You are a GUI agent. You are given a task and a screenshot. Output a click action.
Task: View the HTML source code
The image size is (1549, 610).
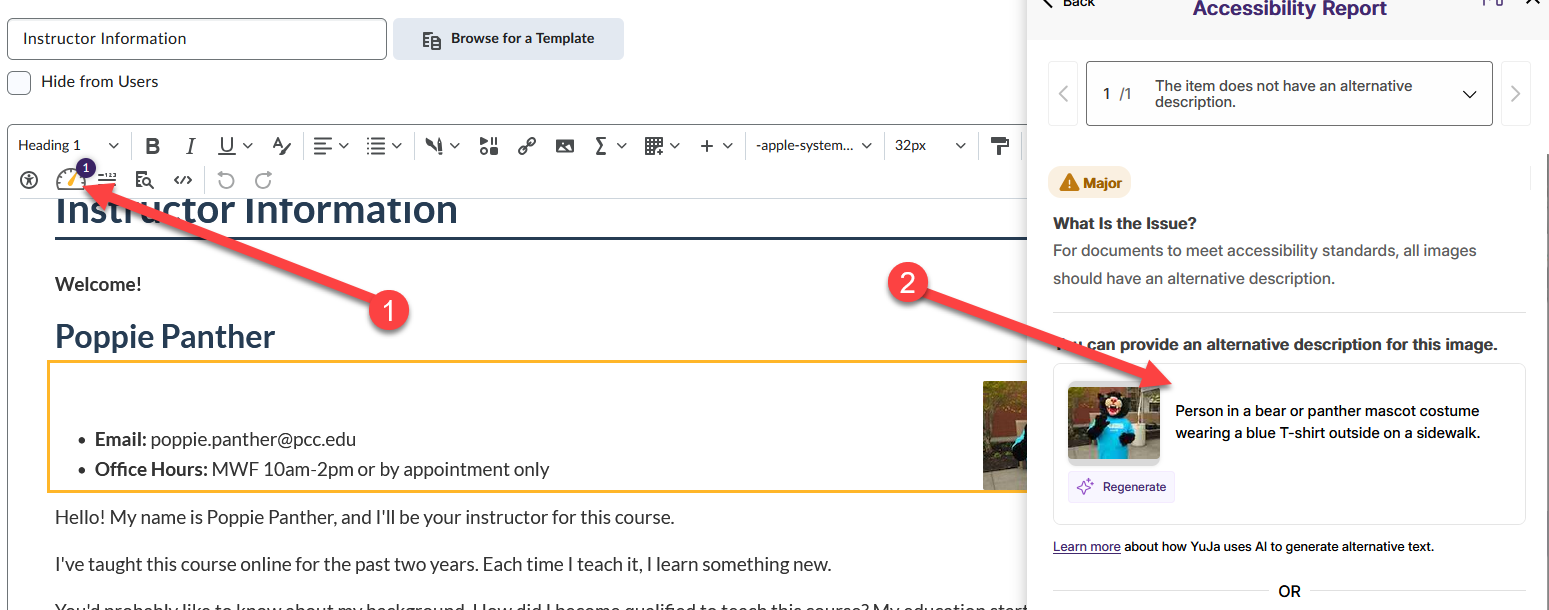tap(183, 180)
